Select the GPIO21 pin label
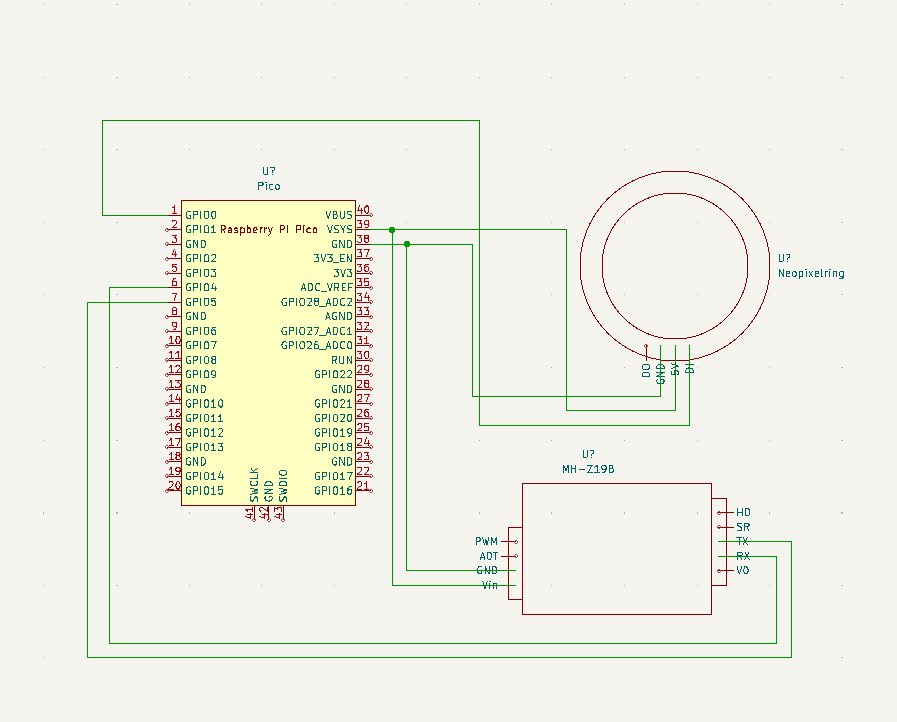Screen dimensions: 897x722 pos(334,404)
